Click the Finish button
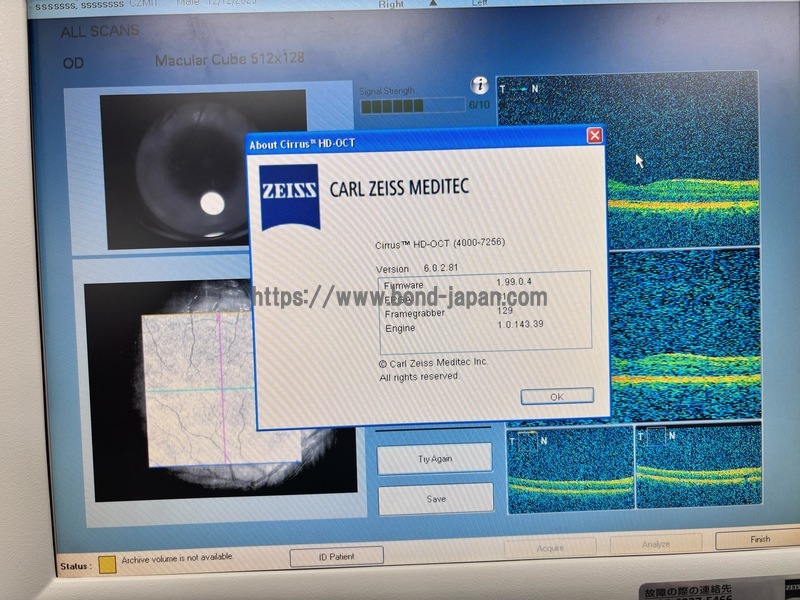Viewport: 800px width, 600px height. click(758, 540)
